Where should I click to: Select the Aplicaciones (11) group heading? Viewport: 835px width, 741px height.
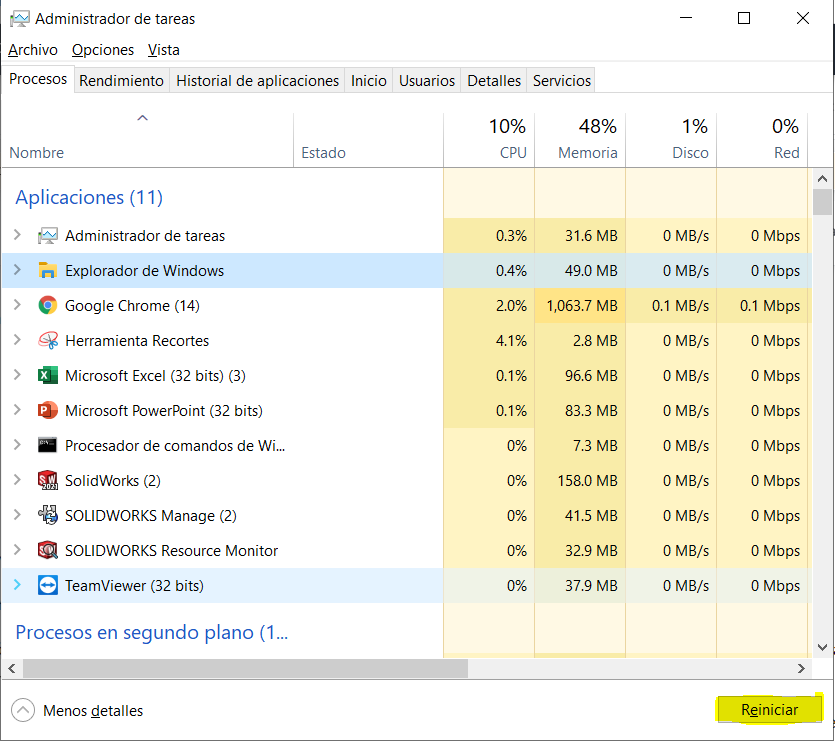tap(89, 198)
